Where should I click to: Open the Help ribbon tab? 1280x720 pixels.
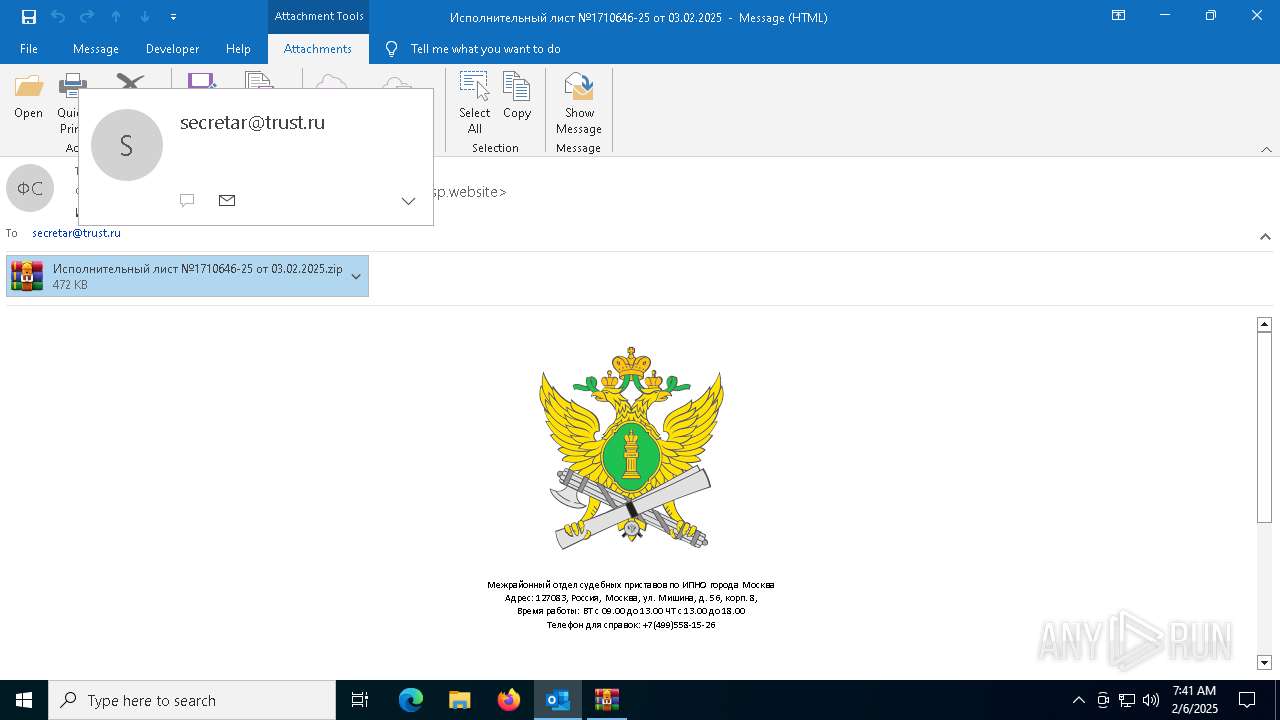[x=238, y=49]
